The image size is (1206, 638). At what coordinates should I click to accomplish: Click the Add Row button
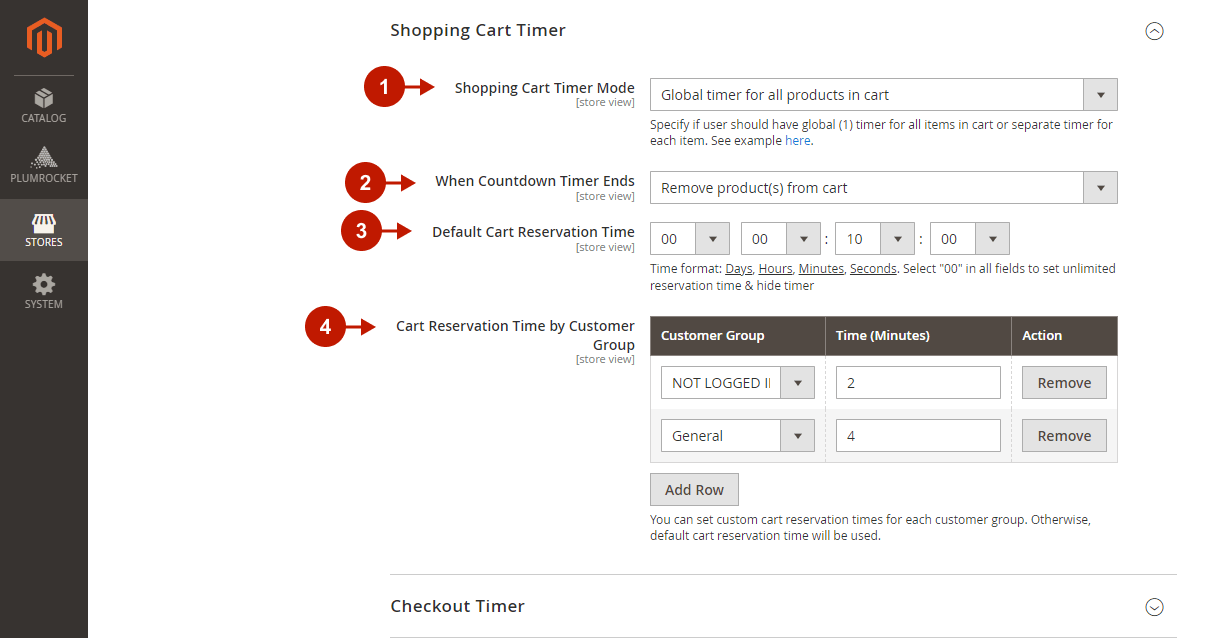tap(694, 490)
